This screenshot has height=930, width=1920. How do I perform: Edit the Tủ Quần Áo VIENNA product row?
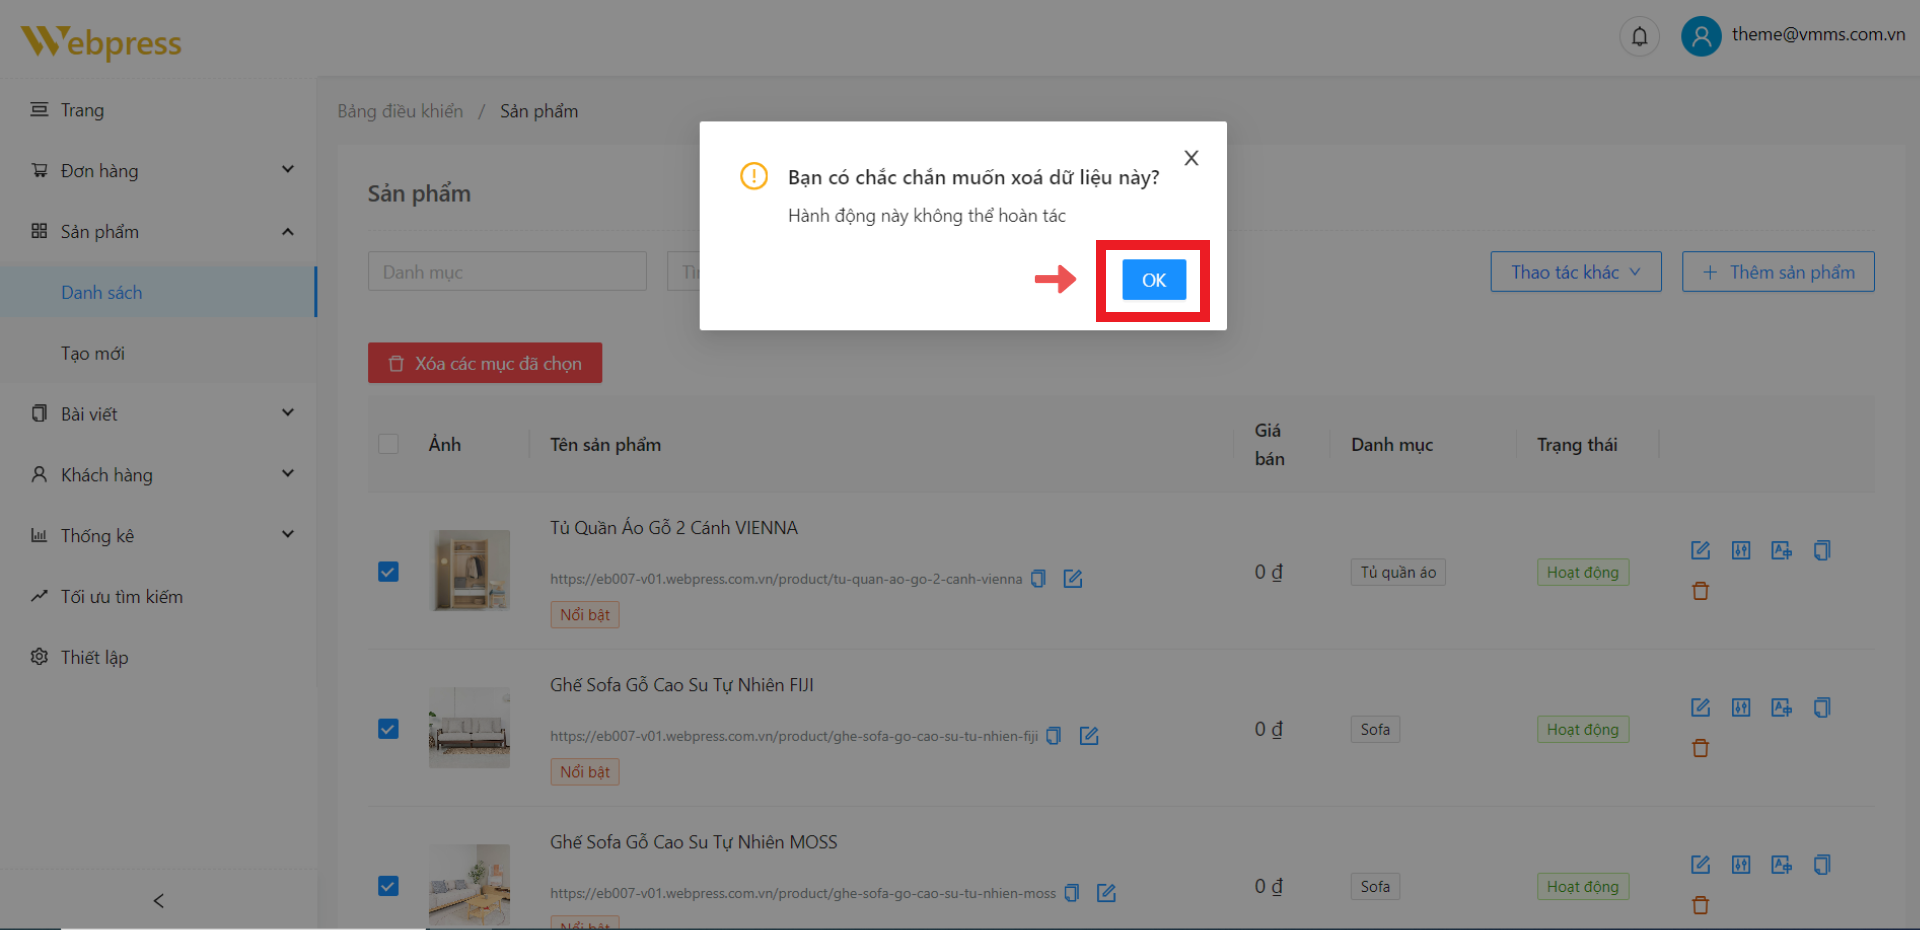point(1700,550)
